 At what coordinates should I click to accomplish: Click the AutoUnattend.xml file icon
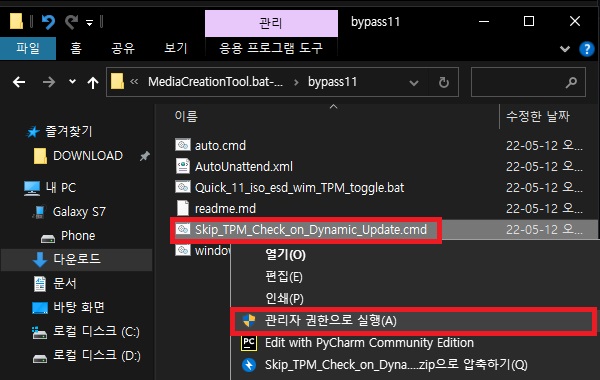click(x=183, y=166)
